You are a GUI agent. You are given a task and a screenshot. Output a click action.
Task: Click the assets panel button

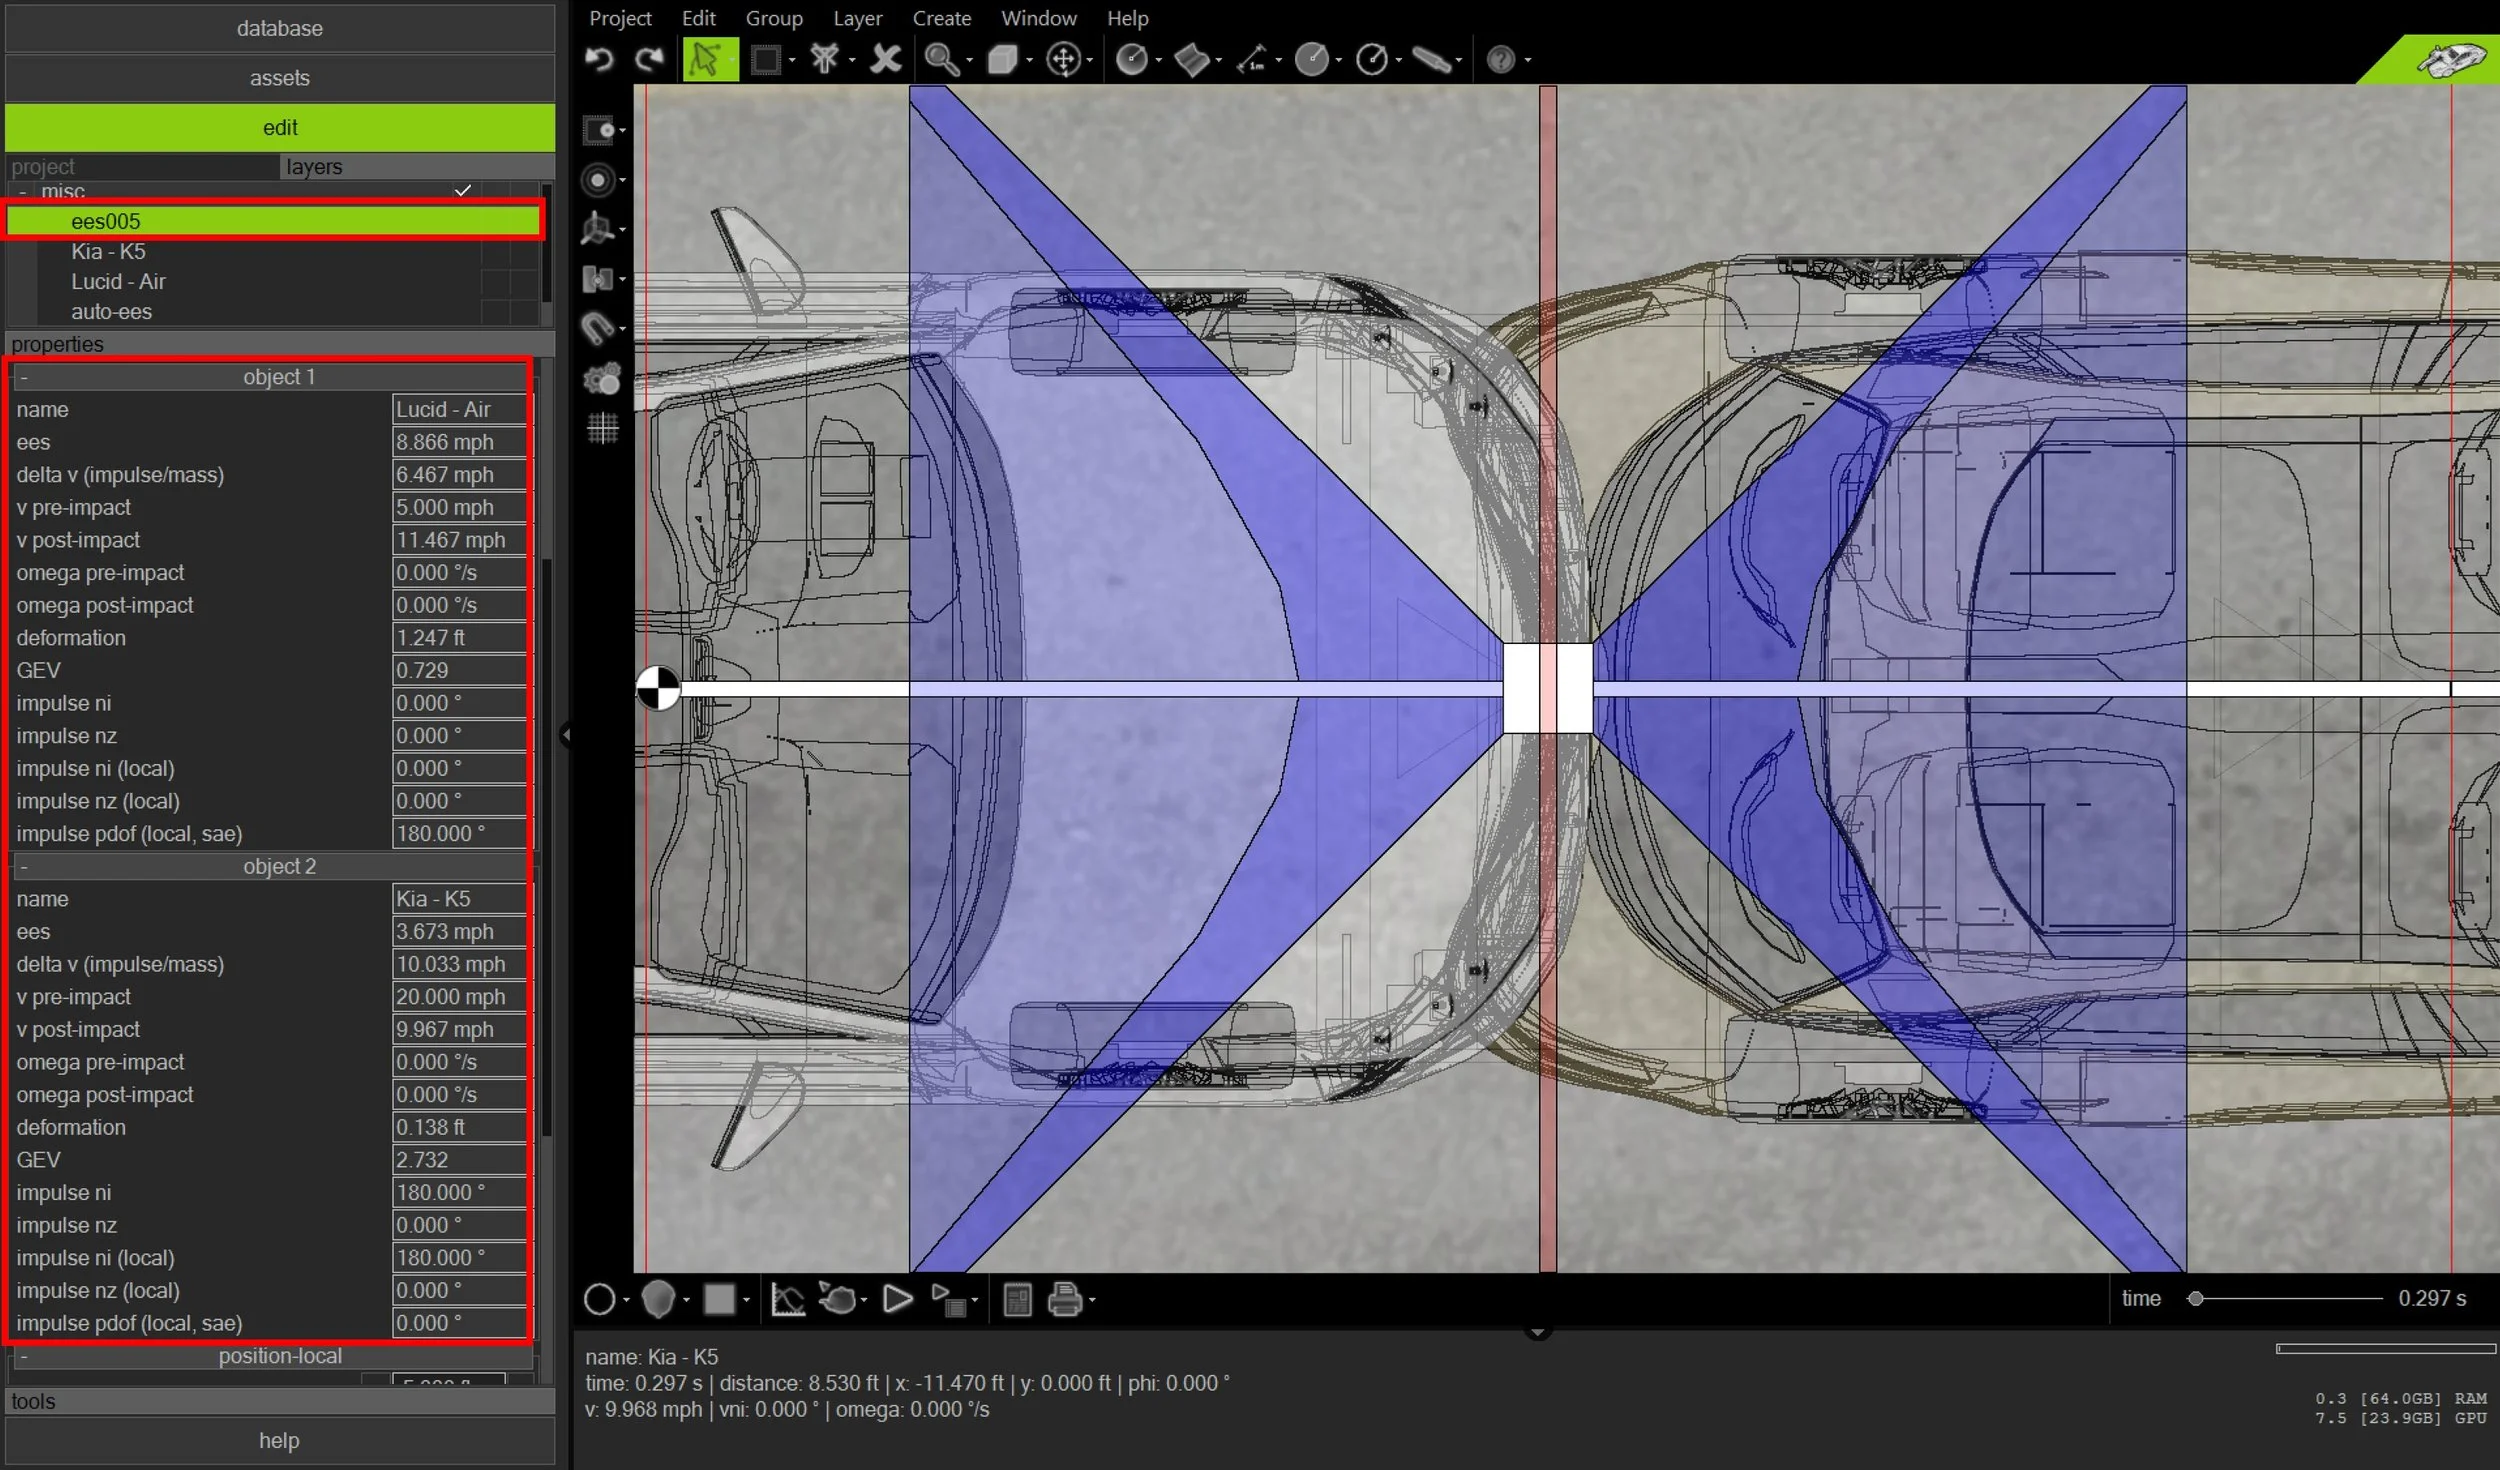(x=279, y=78)
